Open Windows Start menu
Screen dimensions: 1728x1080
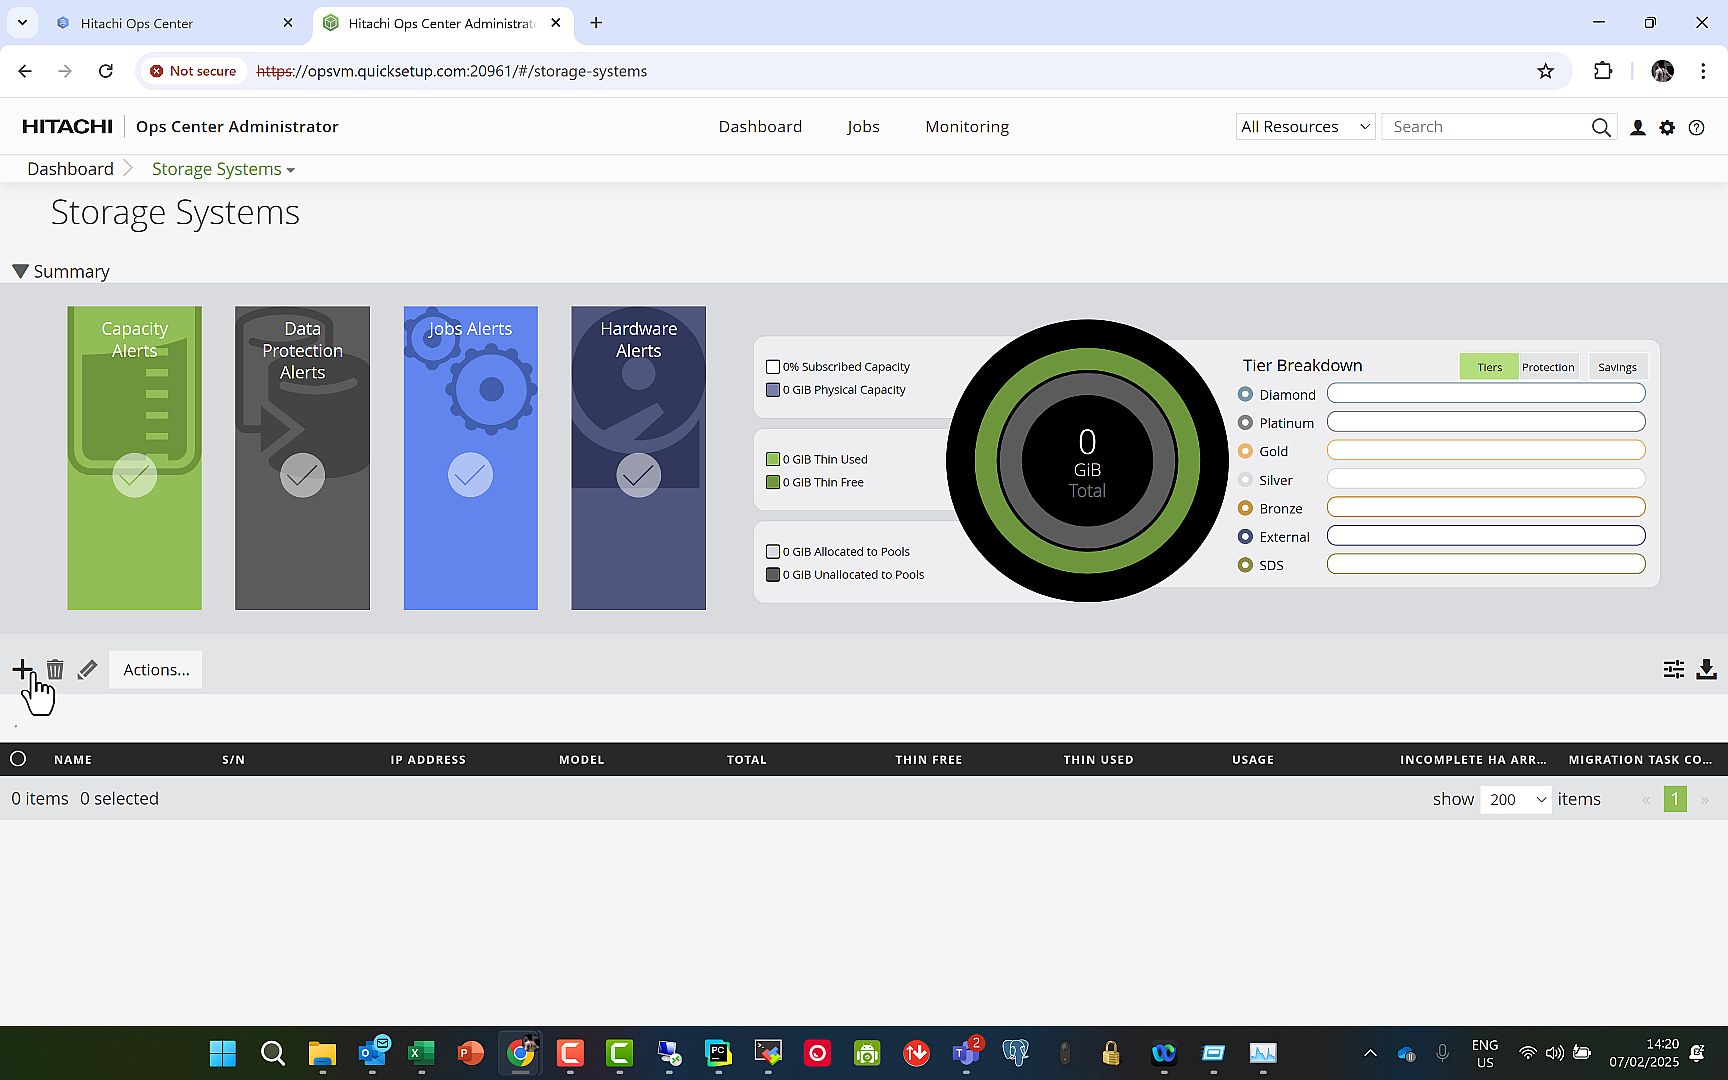pyautogui.click(x=222, y=1053)
